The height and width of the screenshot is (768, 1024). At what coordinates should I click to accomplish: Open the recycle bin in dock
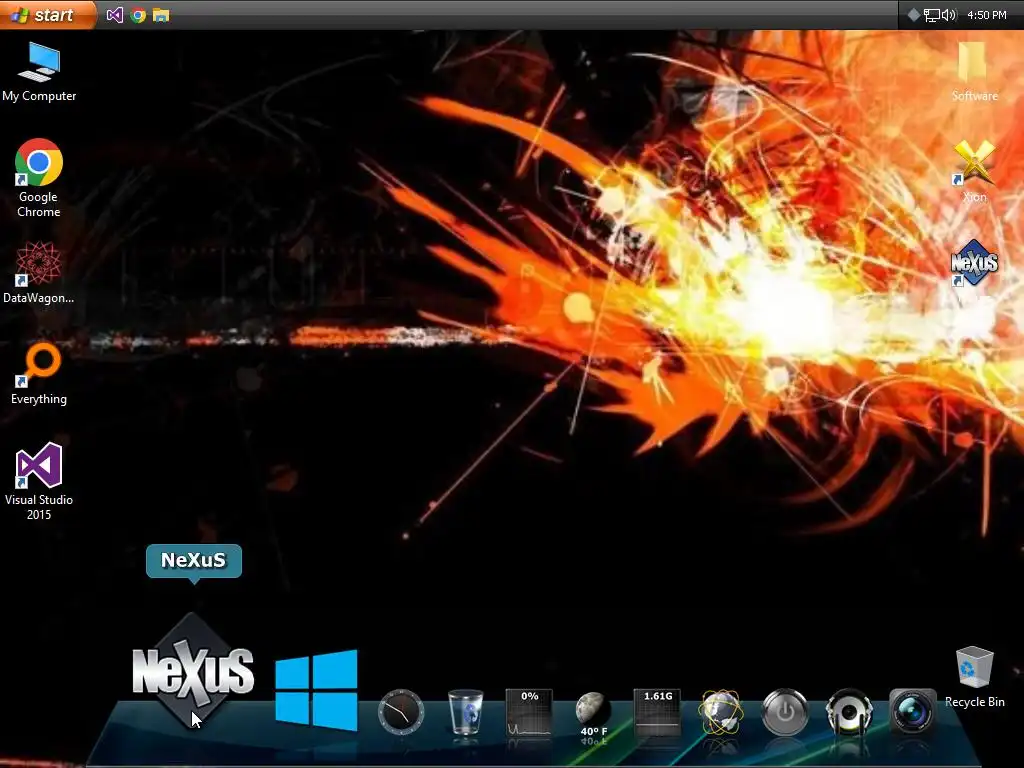pyautogui.click(x=465, y=712)
